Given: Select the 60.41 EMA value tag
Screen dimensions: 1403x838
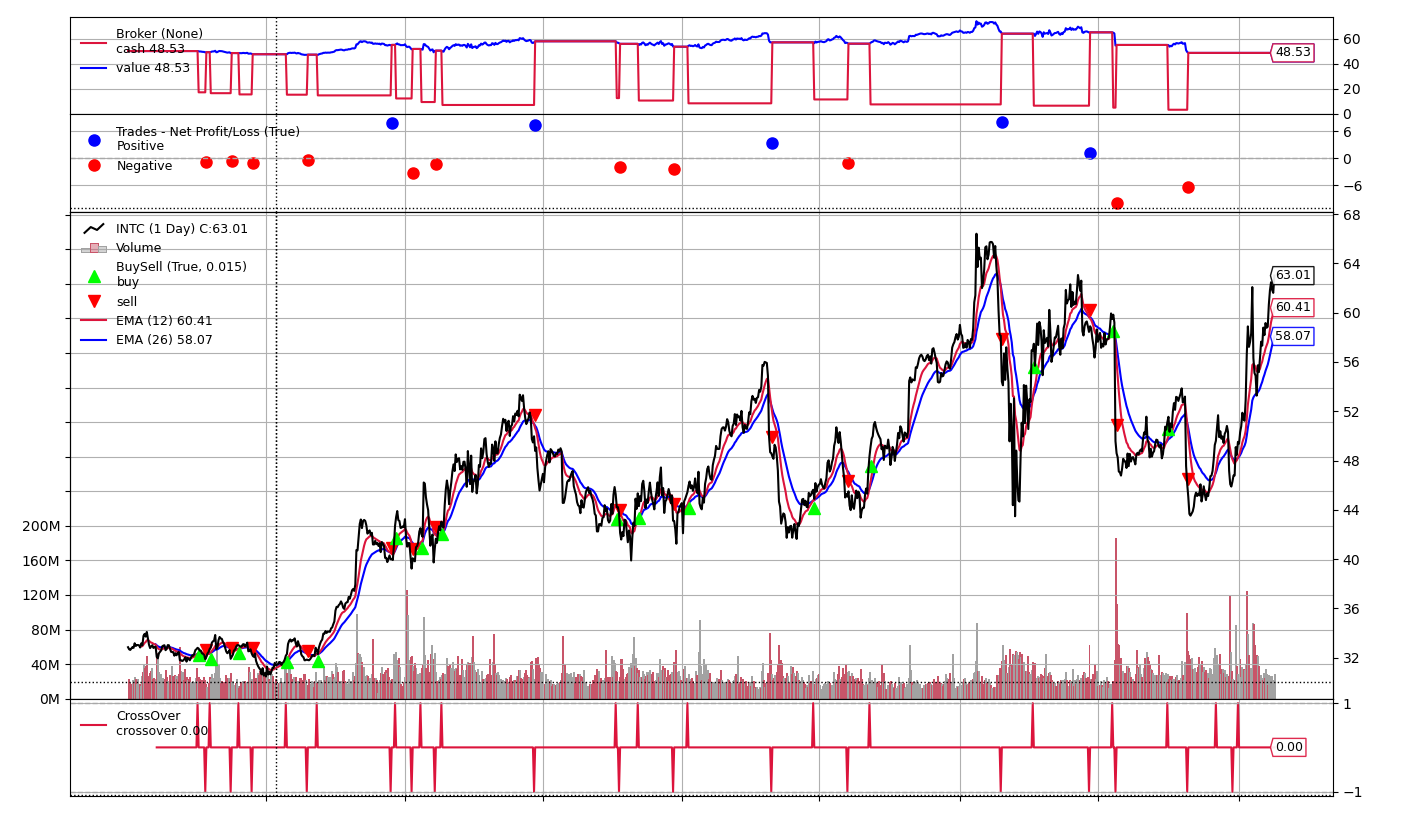Looking at the screenshot, I should (x=1292, y=307).
